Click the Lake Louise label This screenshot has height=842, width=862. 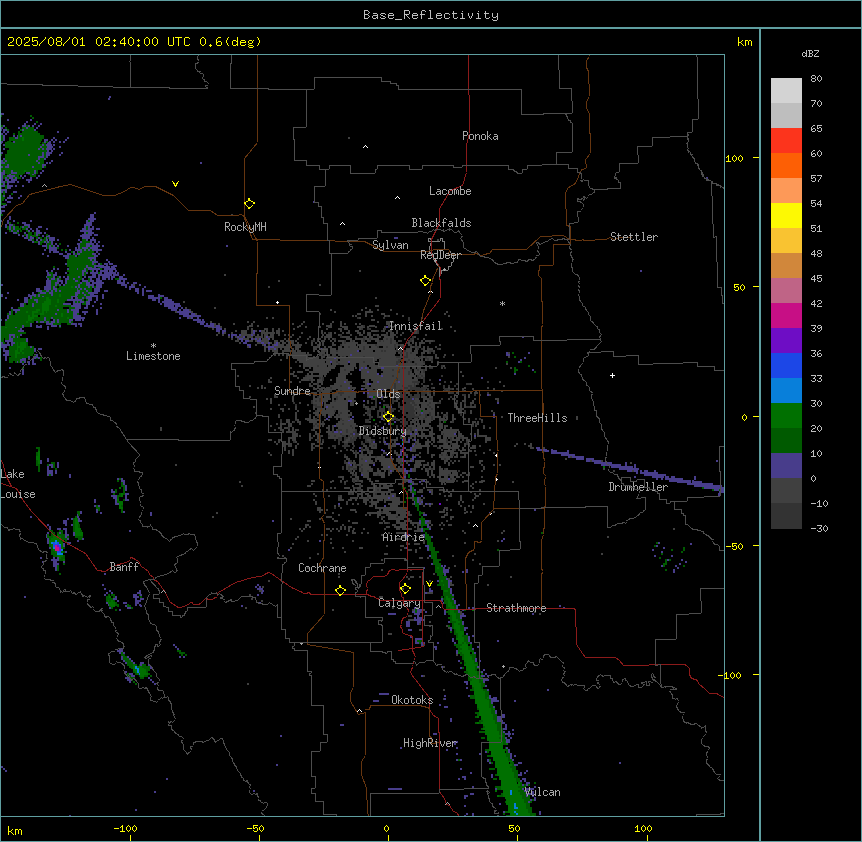click(x=18, y=484)
